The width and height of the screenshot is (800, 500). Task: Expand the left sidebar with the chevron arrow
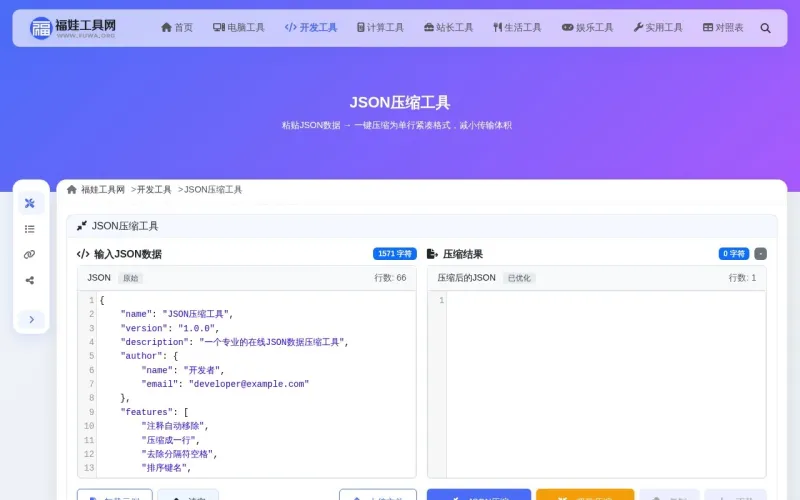pos(32,319)
